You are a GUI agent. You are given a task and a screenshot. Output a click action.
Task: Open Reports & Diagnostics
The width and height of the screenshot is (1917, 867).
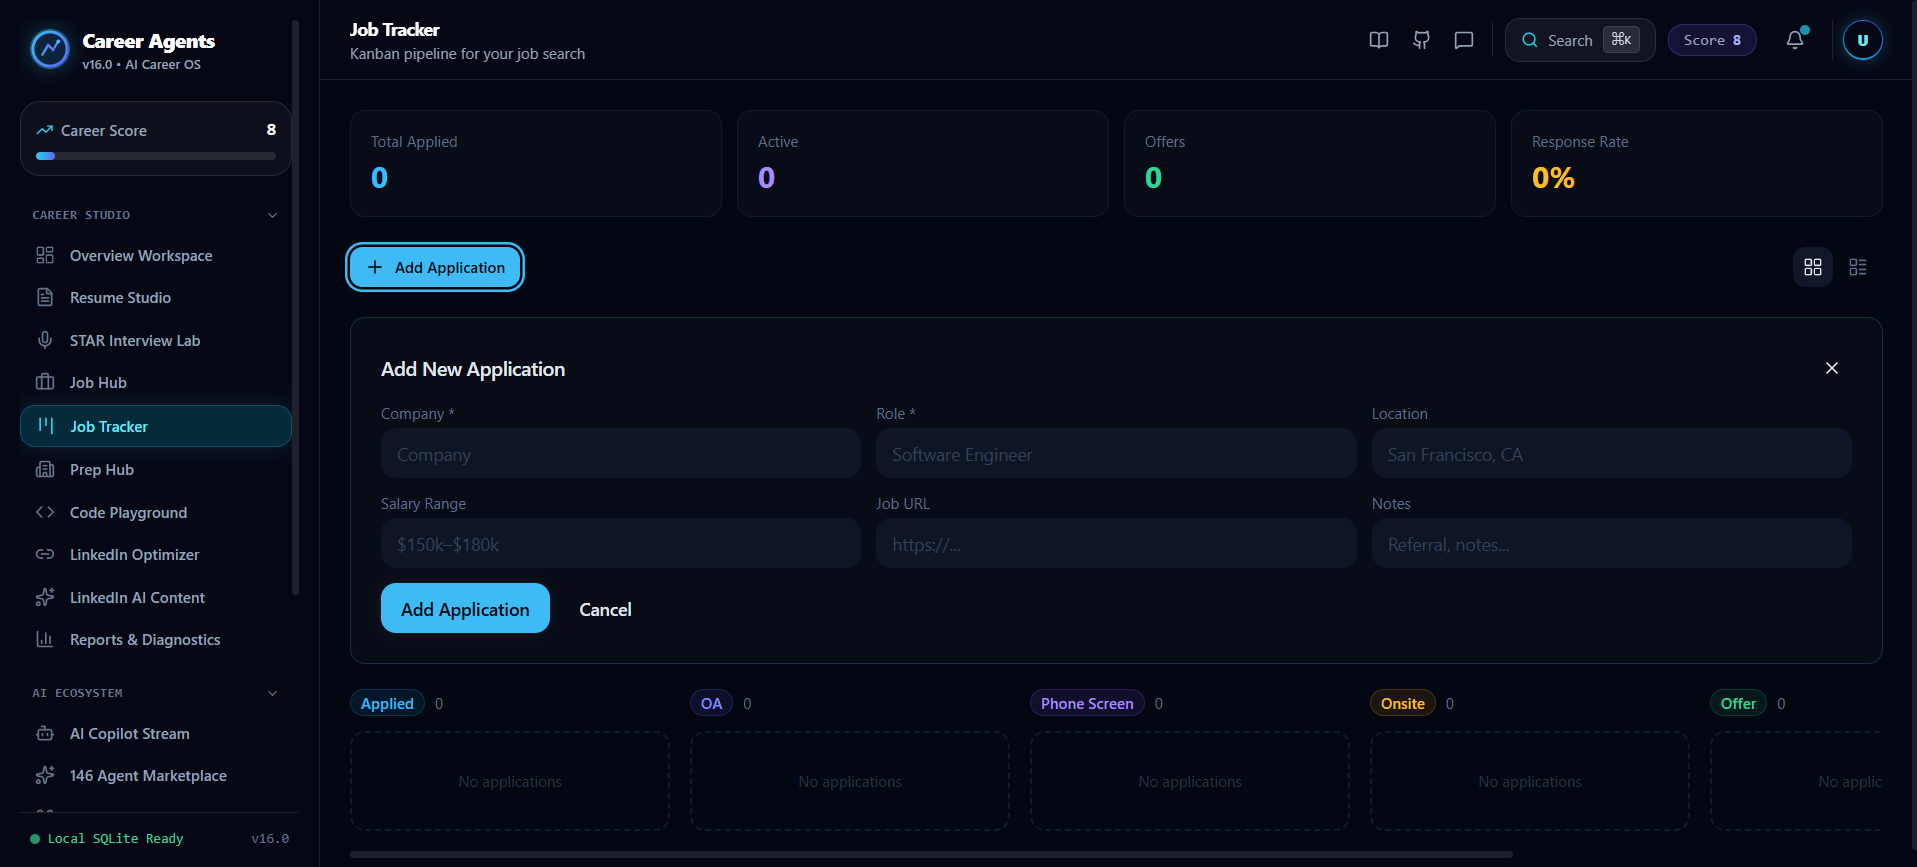[156, 640]
